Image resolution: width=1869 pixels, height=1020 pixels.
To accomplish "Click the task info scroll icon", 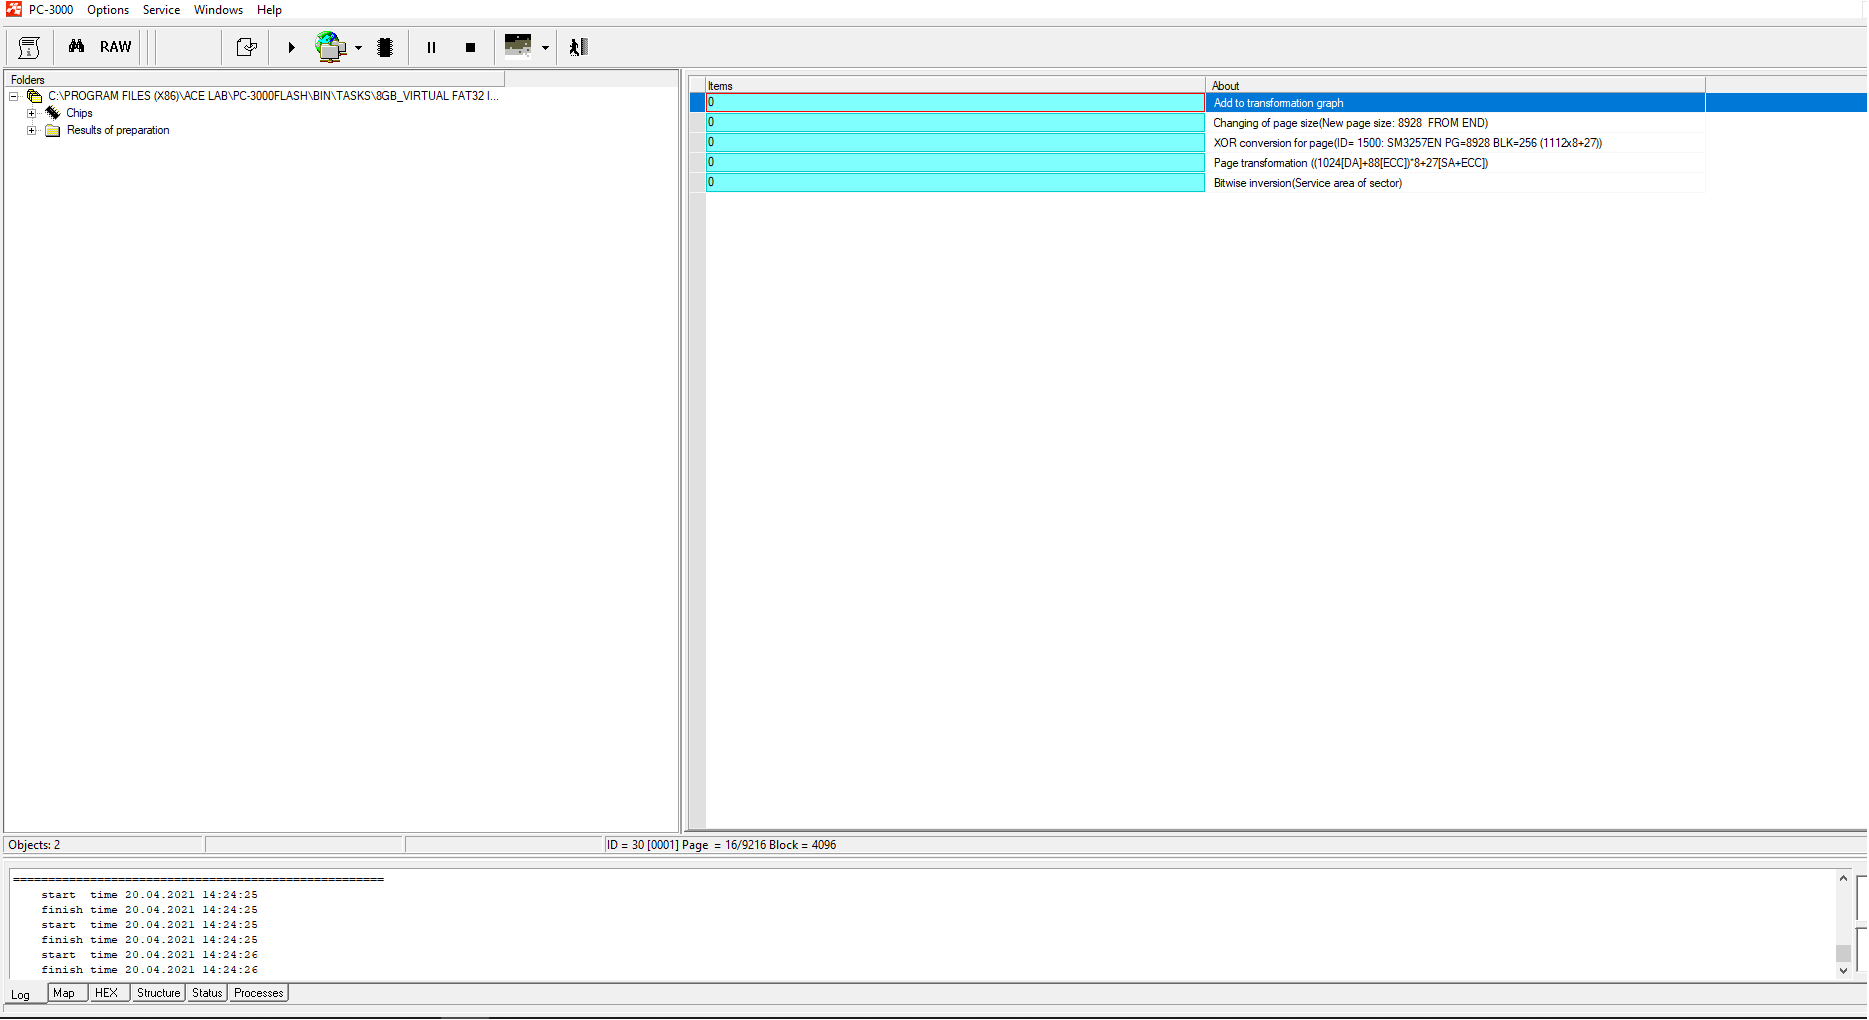I will [29, 47].
